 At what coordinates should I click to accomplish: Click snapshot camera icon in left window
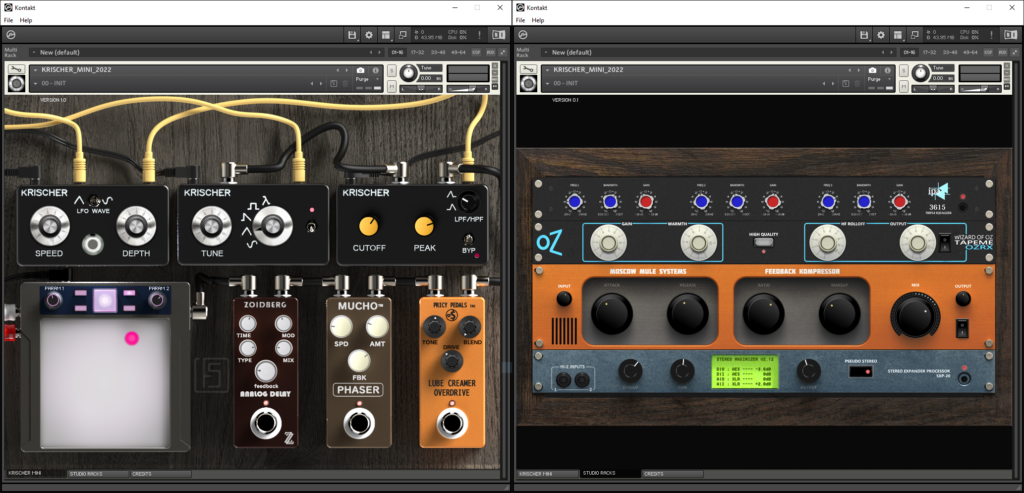(360, 71)
